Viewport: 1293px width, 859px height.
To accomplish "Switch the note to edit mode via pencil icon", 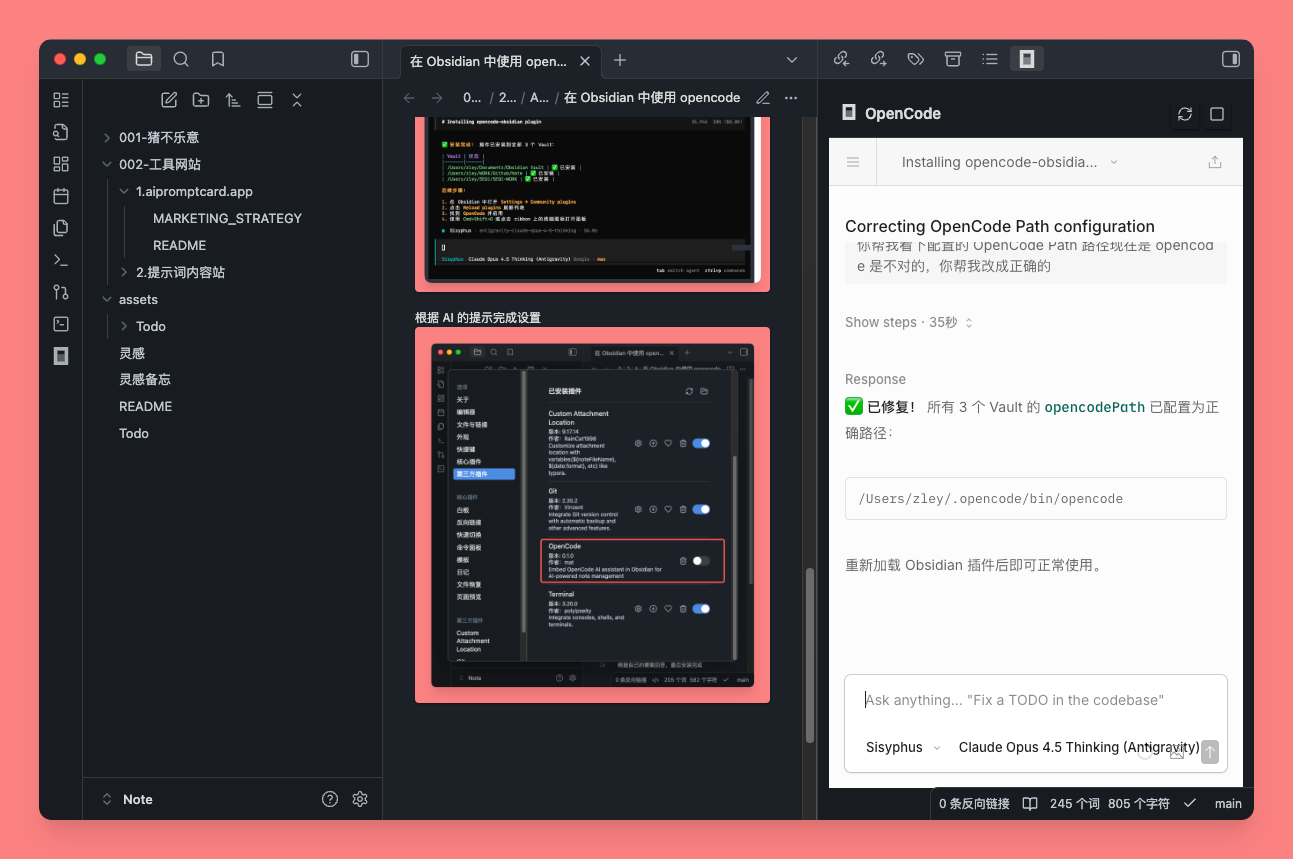I will (x=763, y=98).
